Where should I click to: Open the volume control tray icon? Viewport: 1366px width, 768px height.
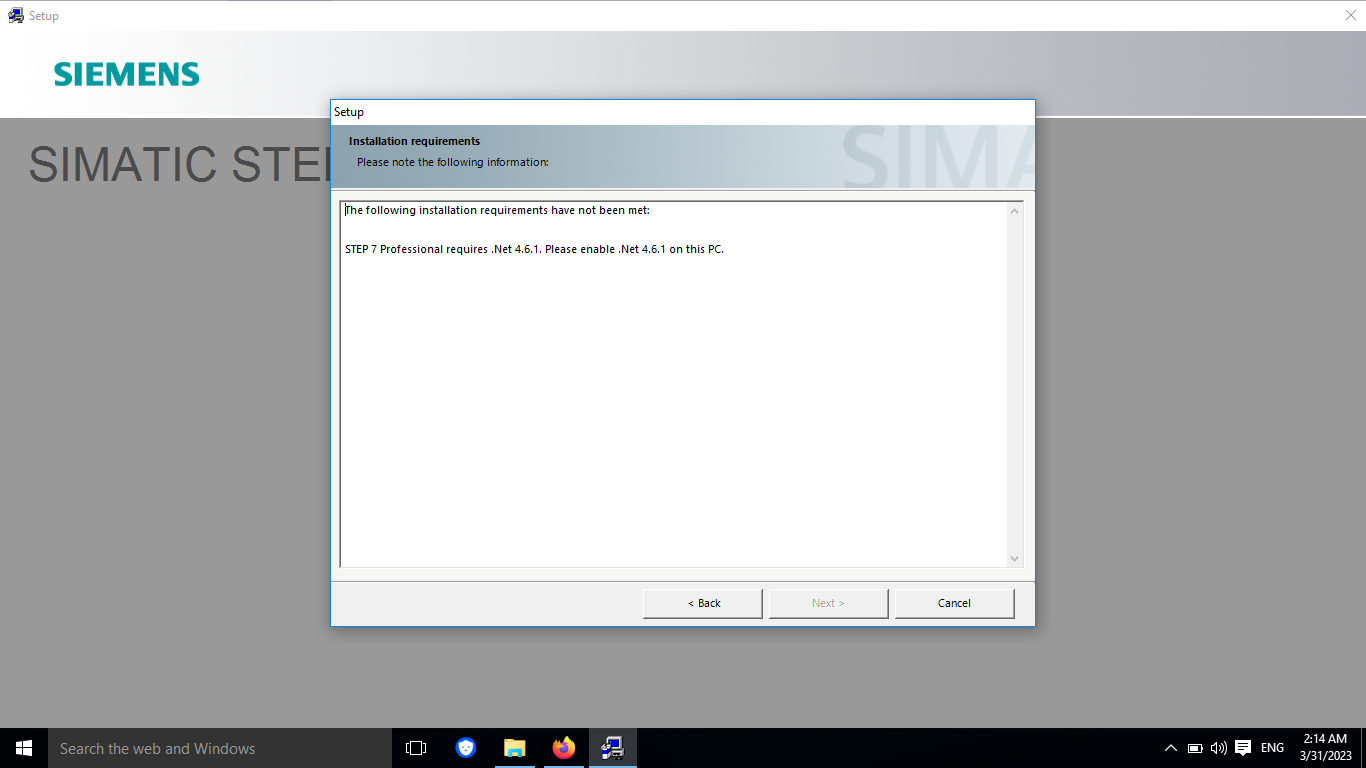[1218, 748]
